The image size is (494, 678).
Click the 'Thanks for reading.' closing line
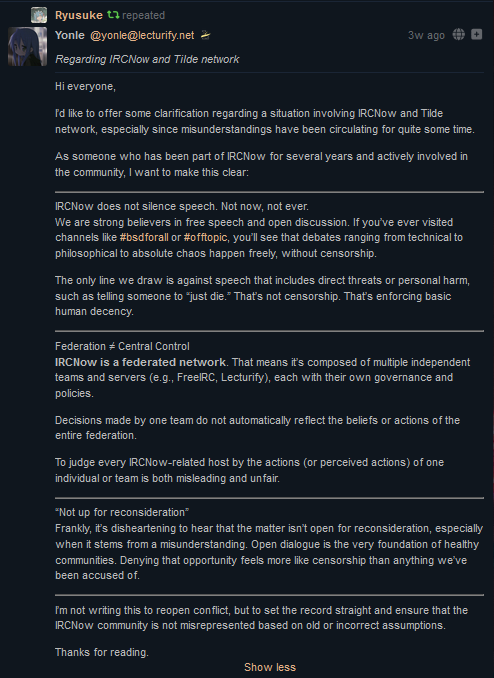click(x=102, y=652)
